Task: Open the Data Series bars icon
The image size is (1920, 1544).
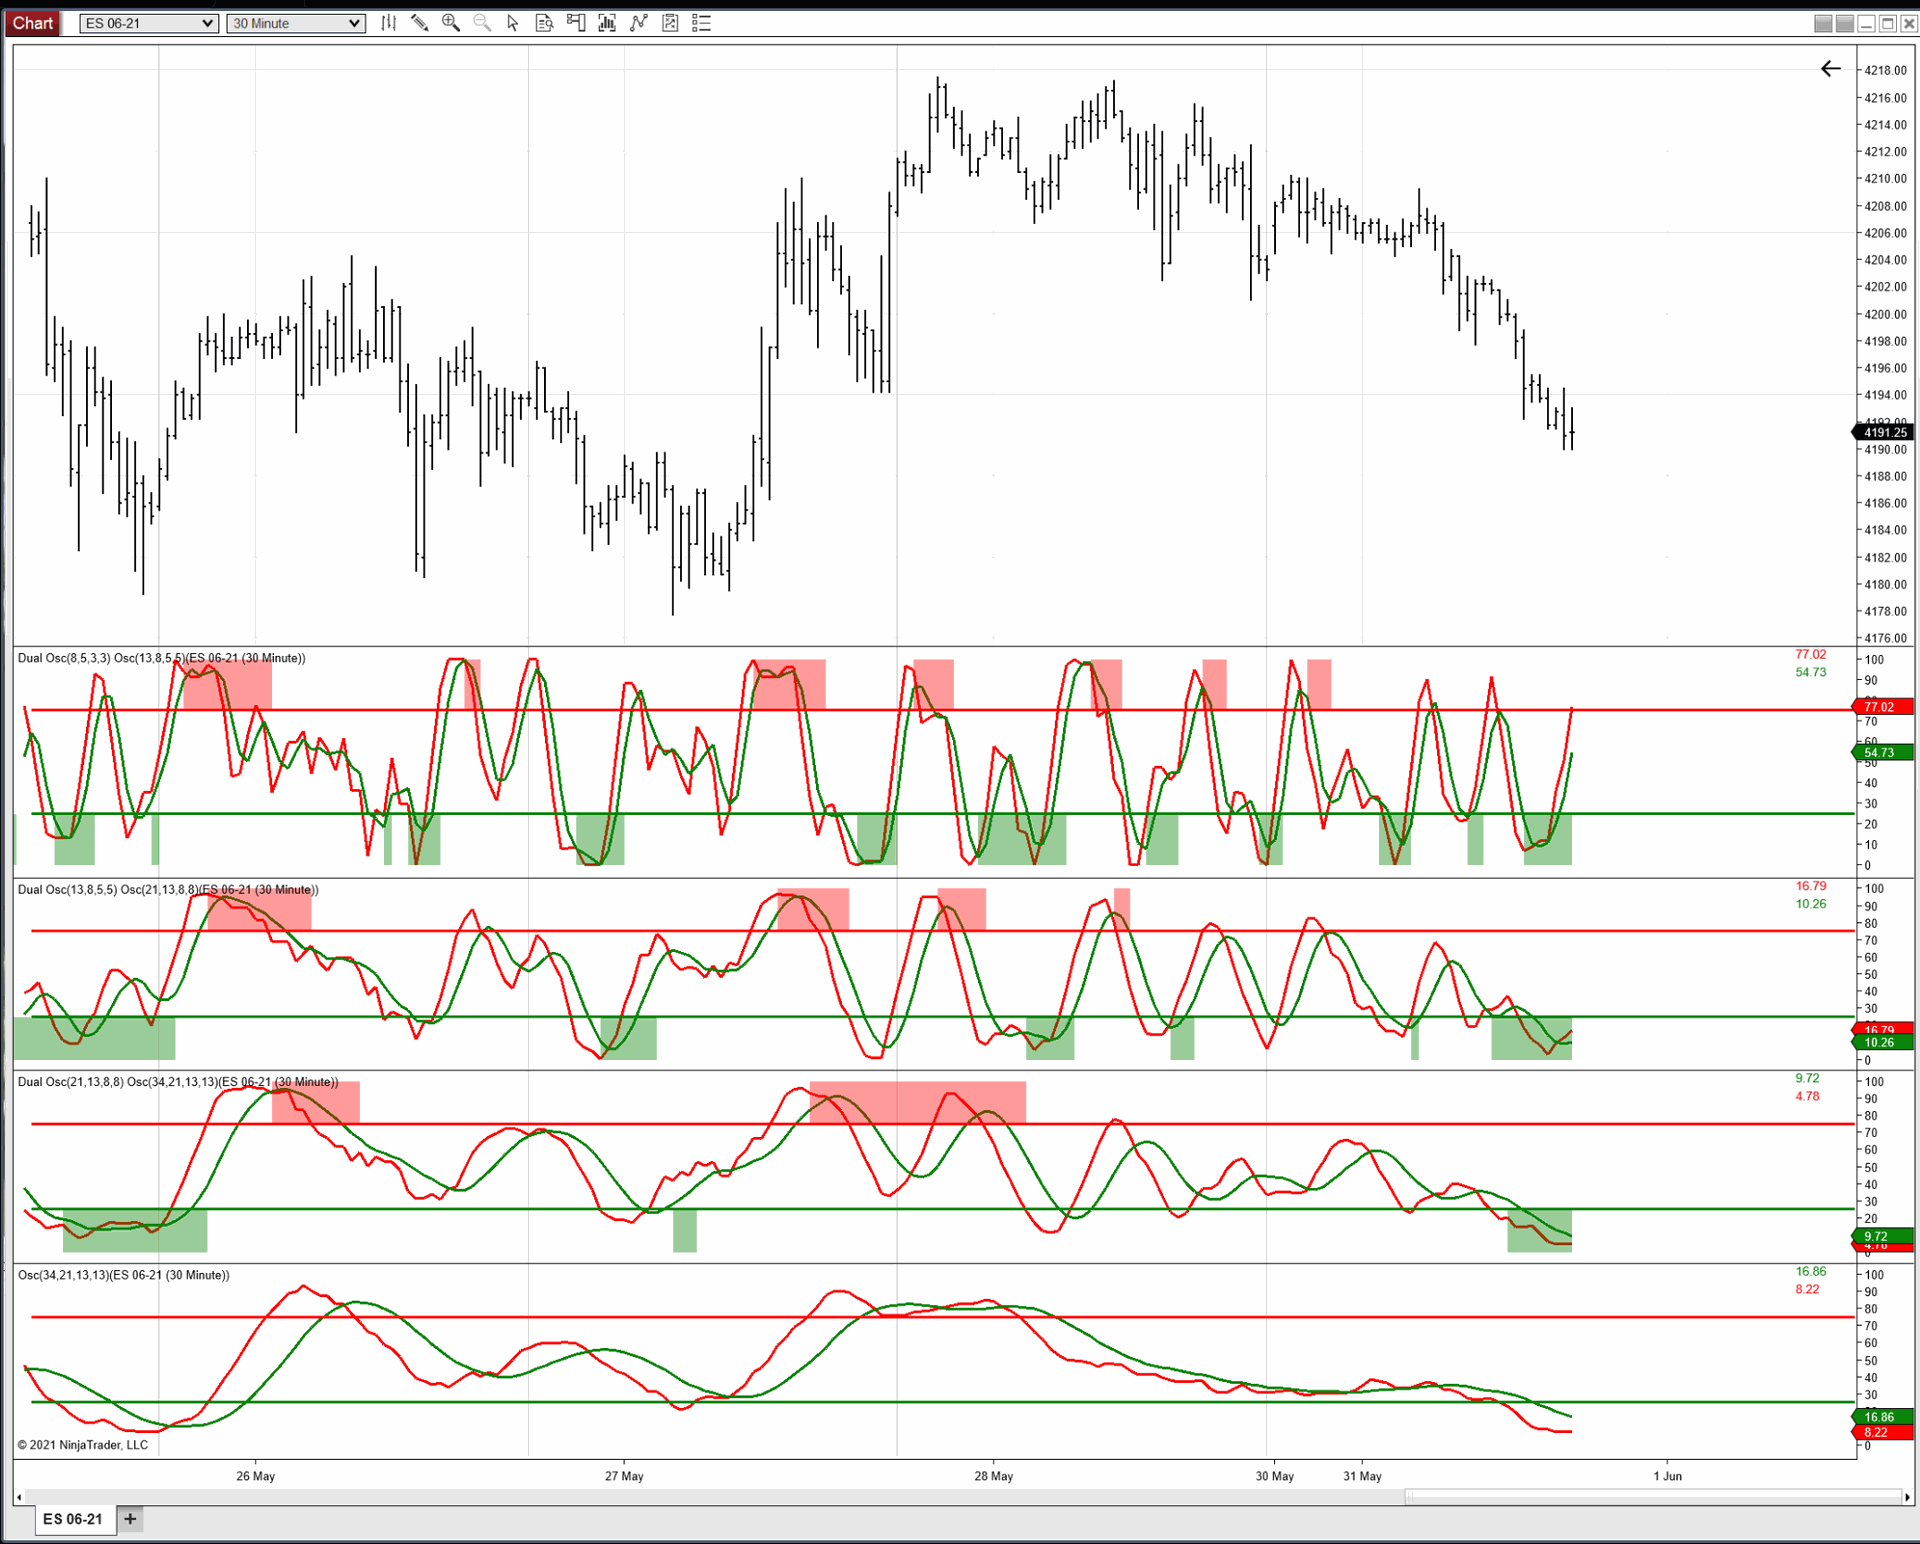Action: pyautogui.click(x=389, y=22)
